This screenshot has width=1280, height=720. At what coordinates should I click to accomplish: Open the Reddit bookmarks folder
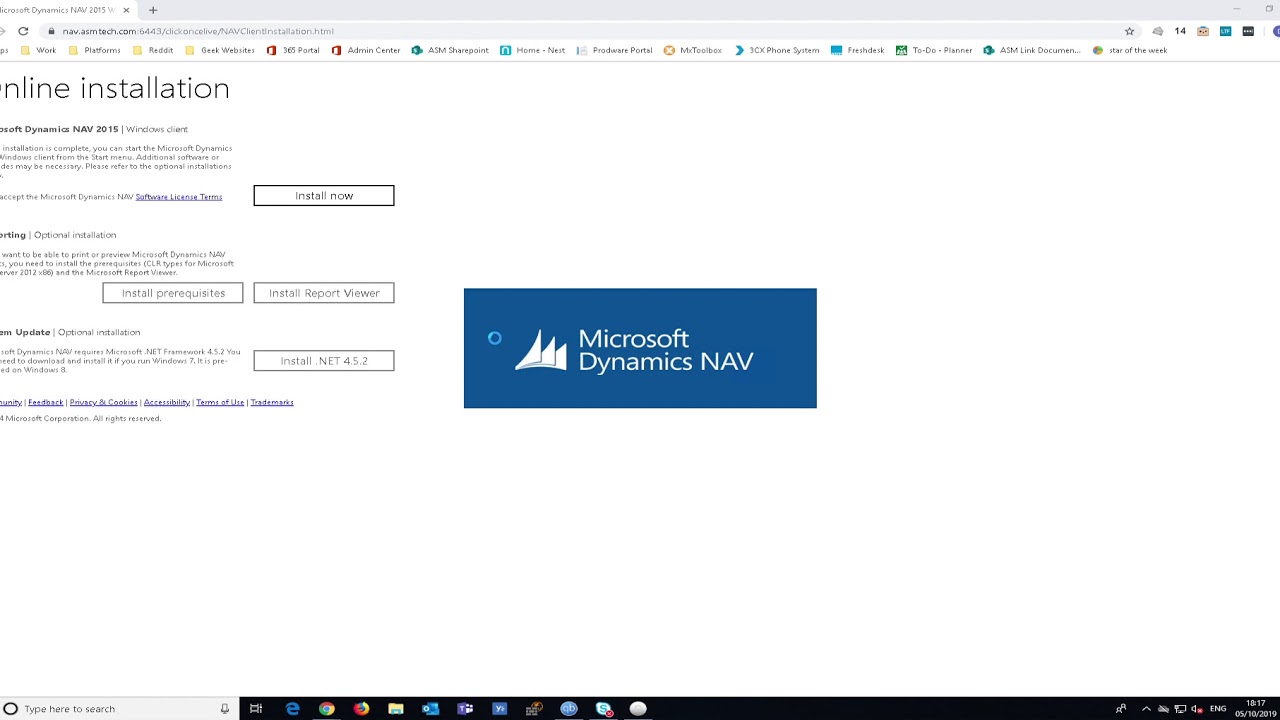[154, 50]
